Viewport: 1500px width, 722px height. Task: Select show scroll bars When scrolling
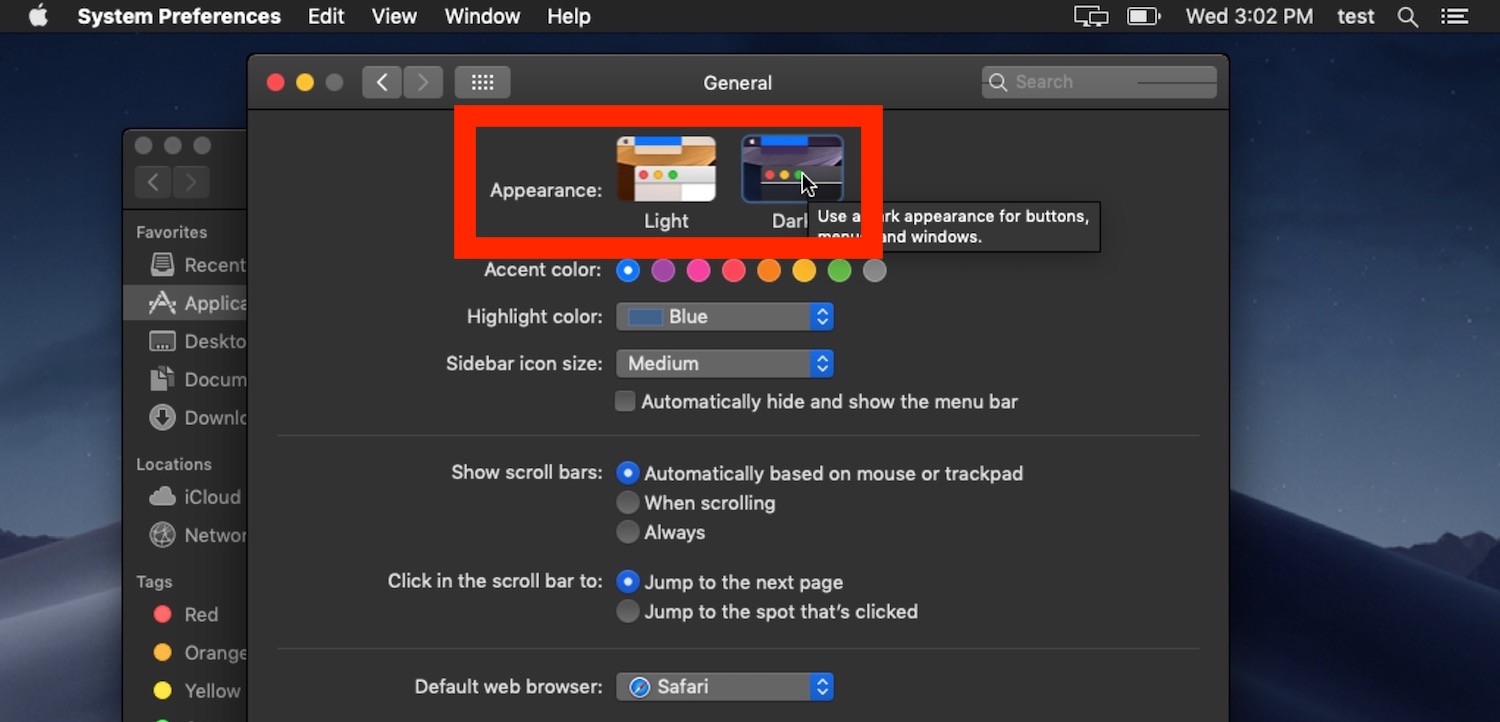pyautogui.click(x=628, y=502)
